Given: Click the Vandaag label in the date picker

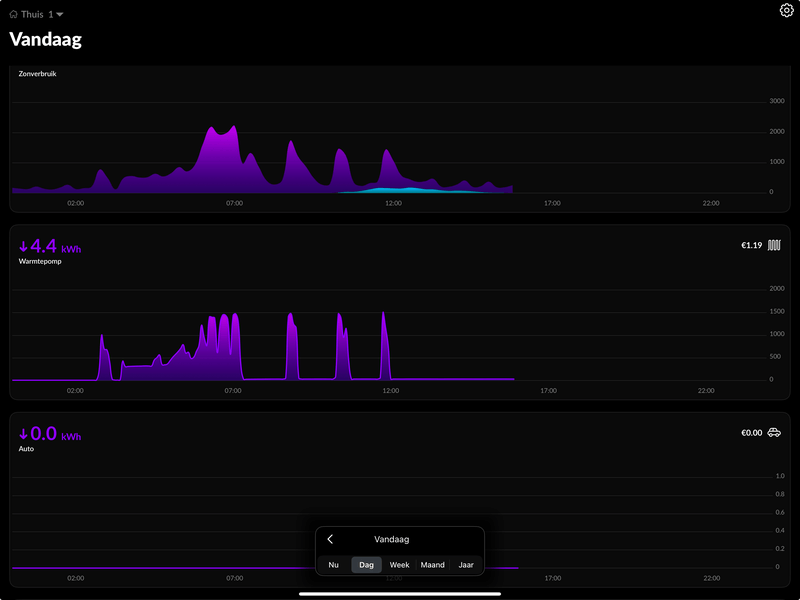Looking at the screenshot, I should coord(392,539).
